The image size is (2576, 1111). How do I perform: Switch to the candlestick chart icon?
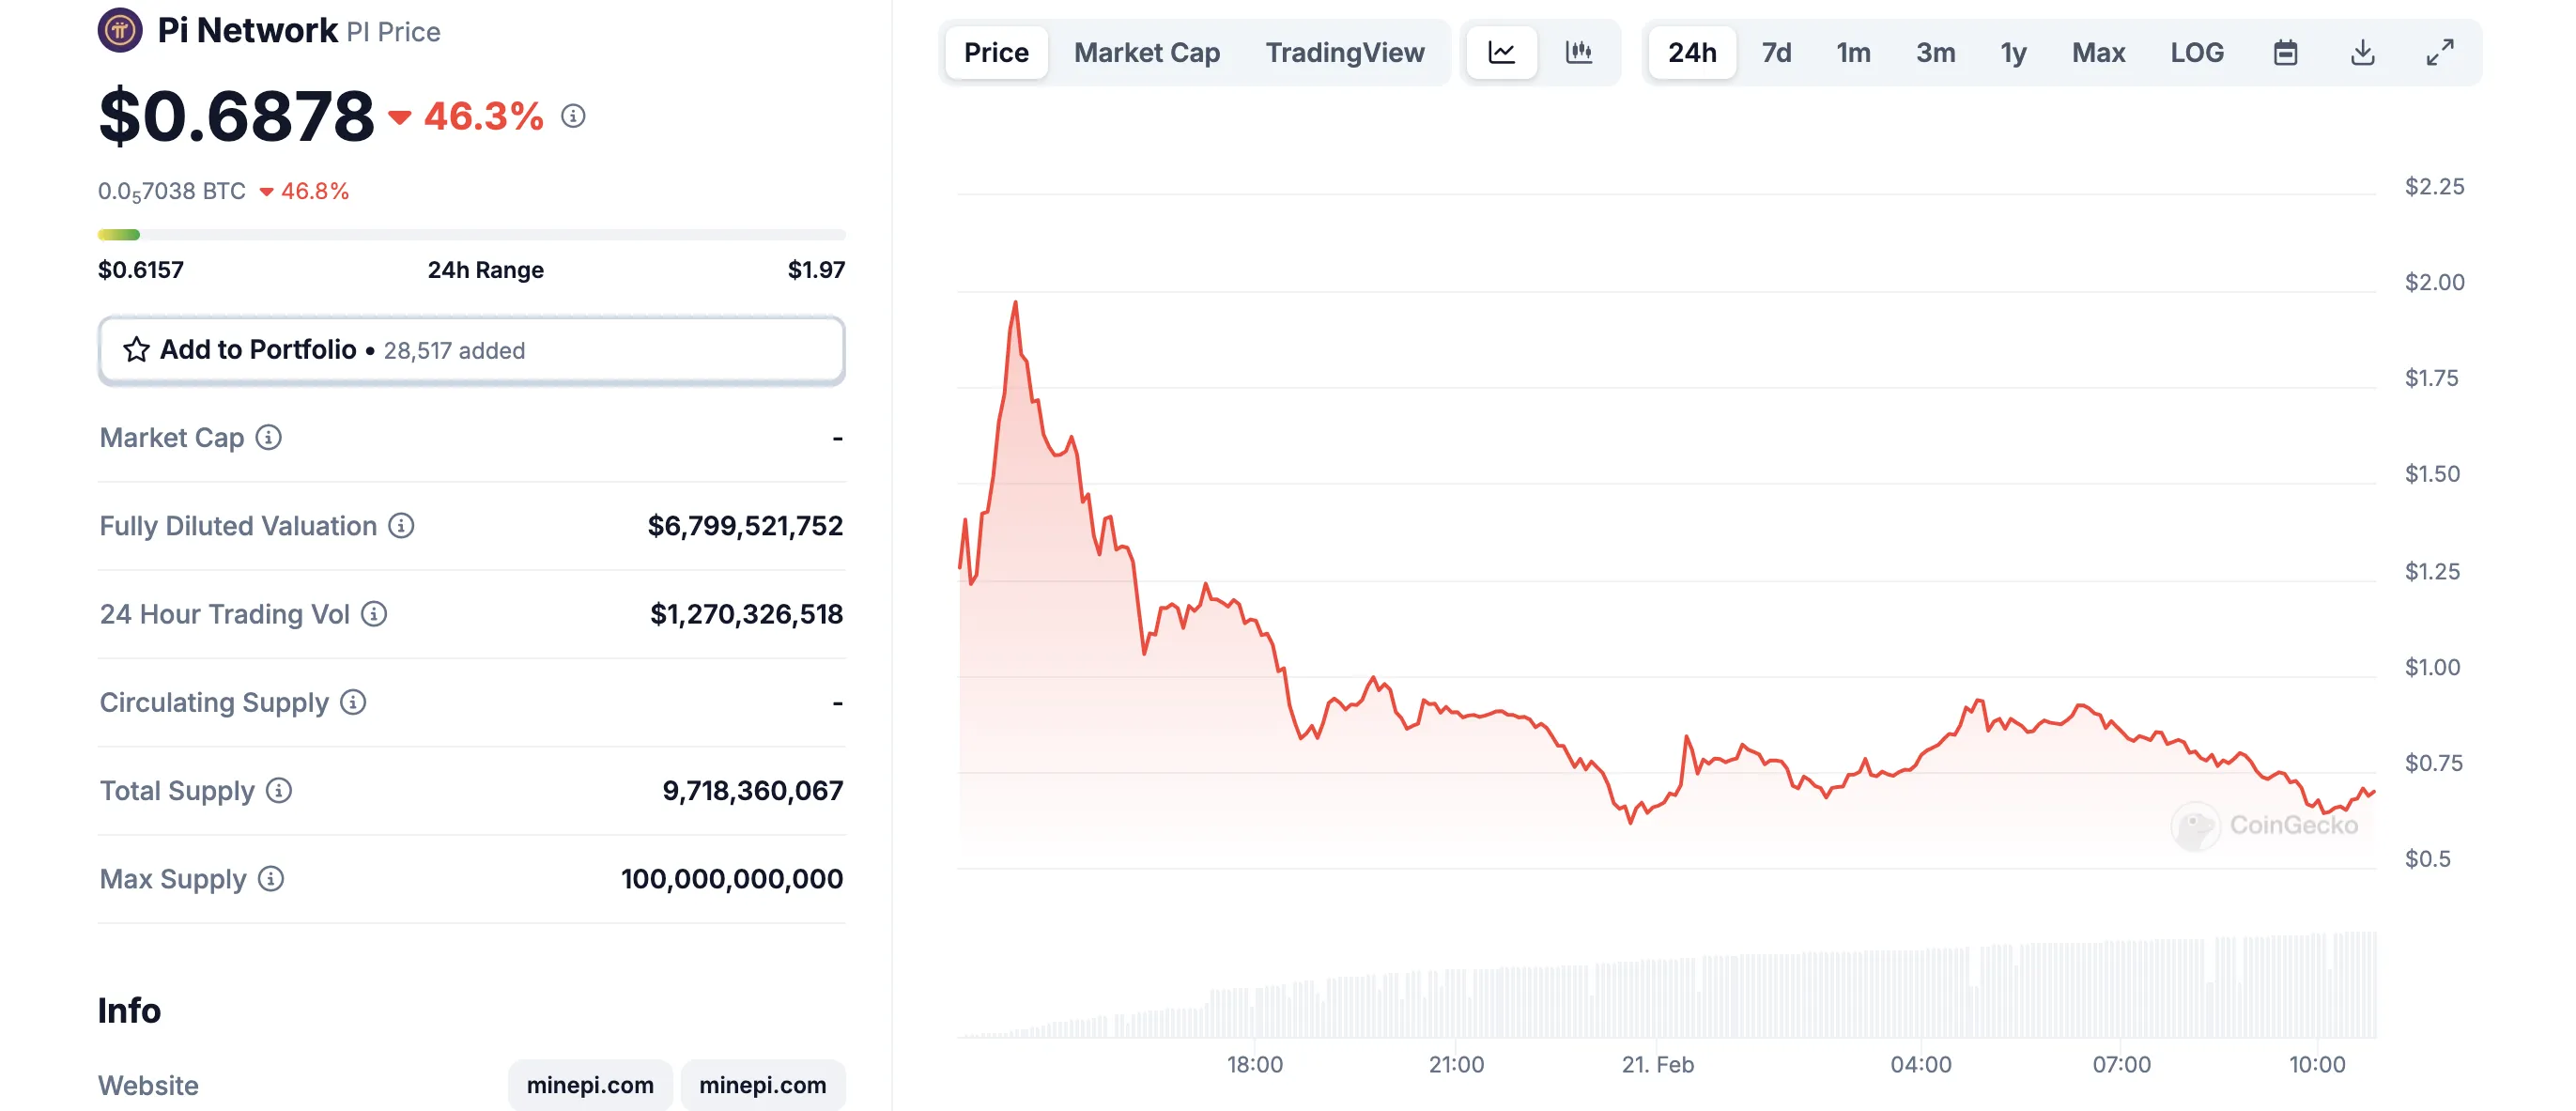pyautogui.click(x=1578, y=52)
